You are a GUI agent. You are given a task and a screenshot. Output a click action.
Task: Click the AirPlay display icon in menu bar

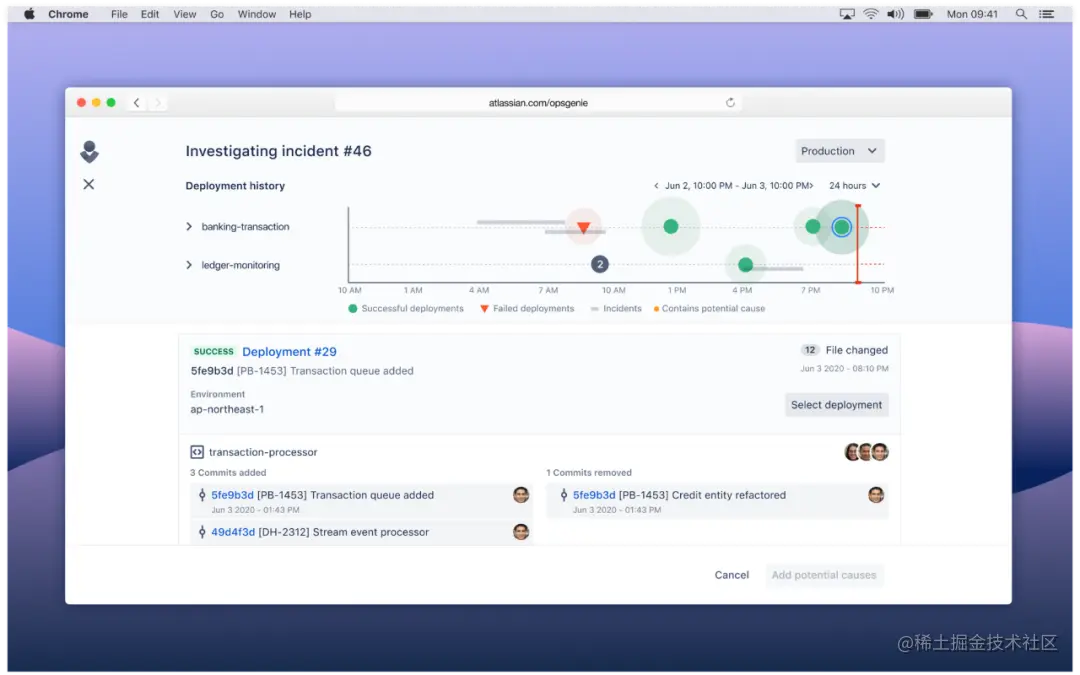tap(847, 14)
